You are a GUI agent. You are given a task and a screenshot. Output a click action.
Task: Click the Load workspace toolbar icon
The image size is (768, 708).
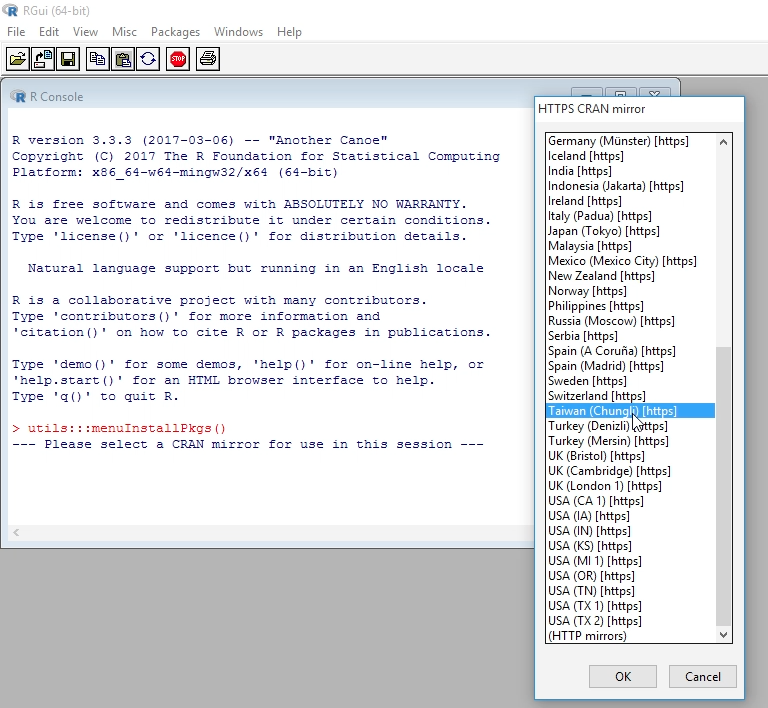click(43, 59)
